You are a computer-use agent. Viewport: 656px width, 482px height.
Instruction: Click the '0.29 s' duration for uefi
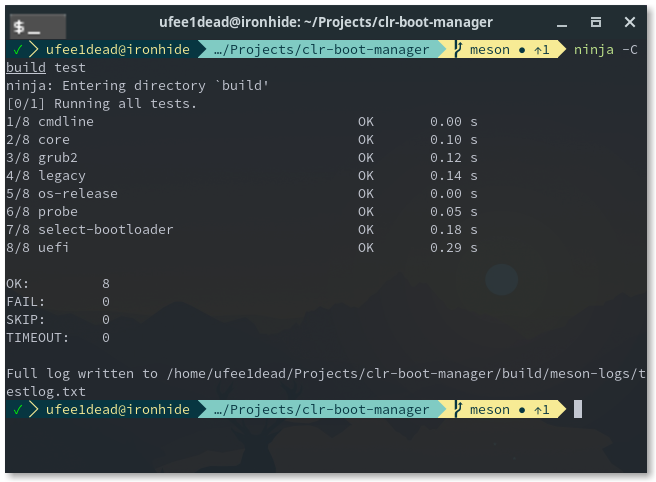454,248
